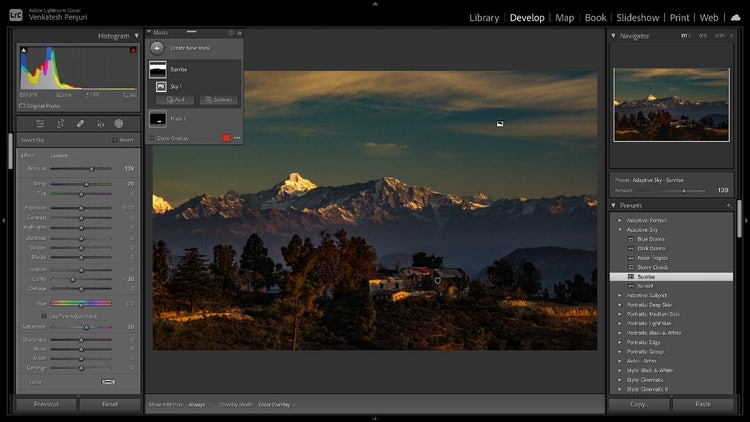750x422 pixels.
Task: Open the Effect Custom dropdown
Action: (x=61, y=155)
